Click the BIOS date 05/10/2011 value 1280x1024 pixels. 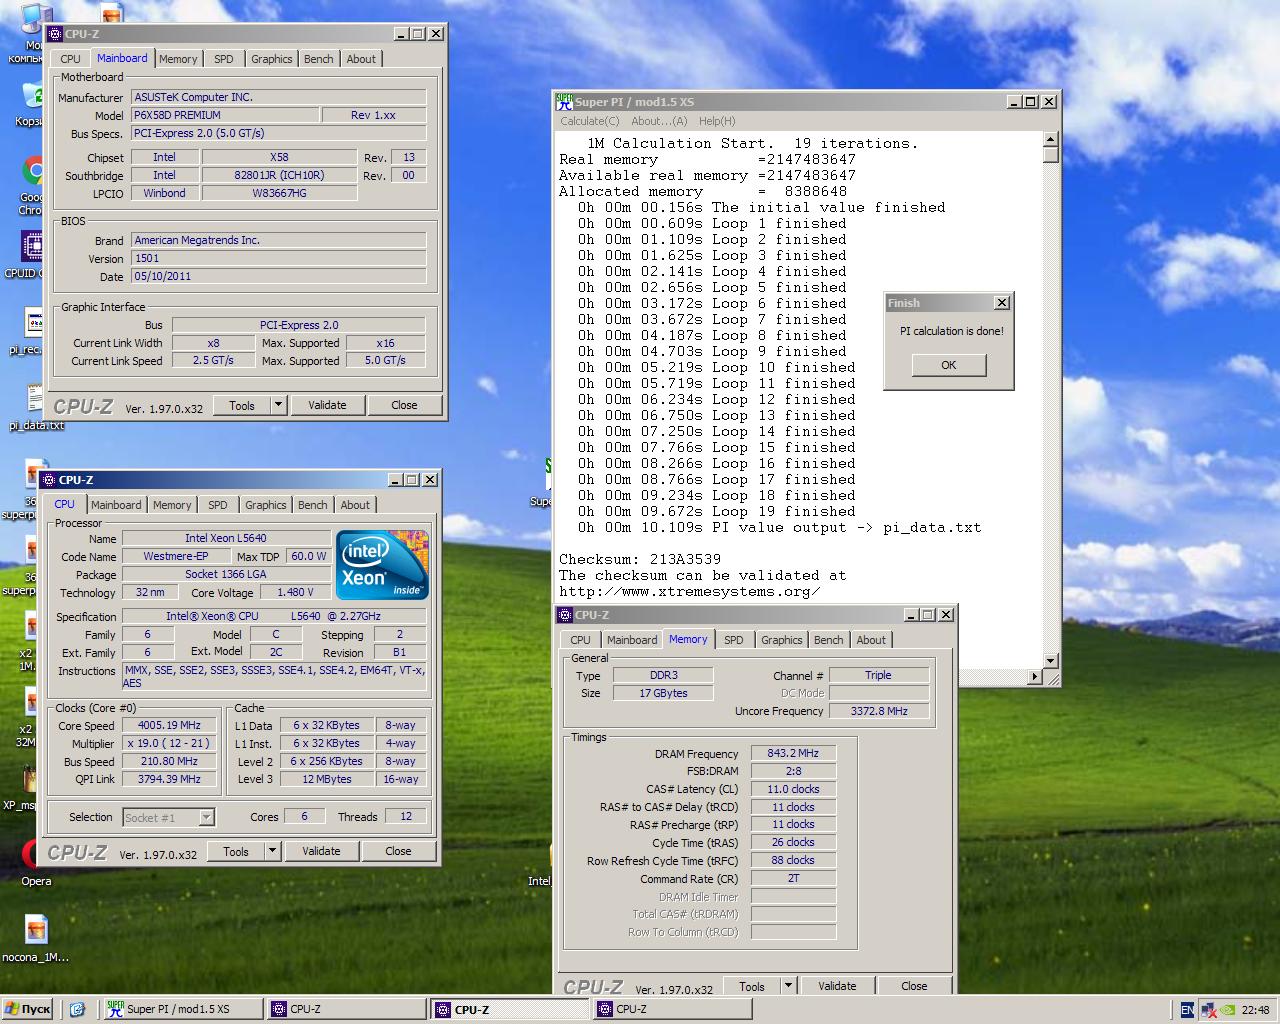click(x=279, y=276)
